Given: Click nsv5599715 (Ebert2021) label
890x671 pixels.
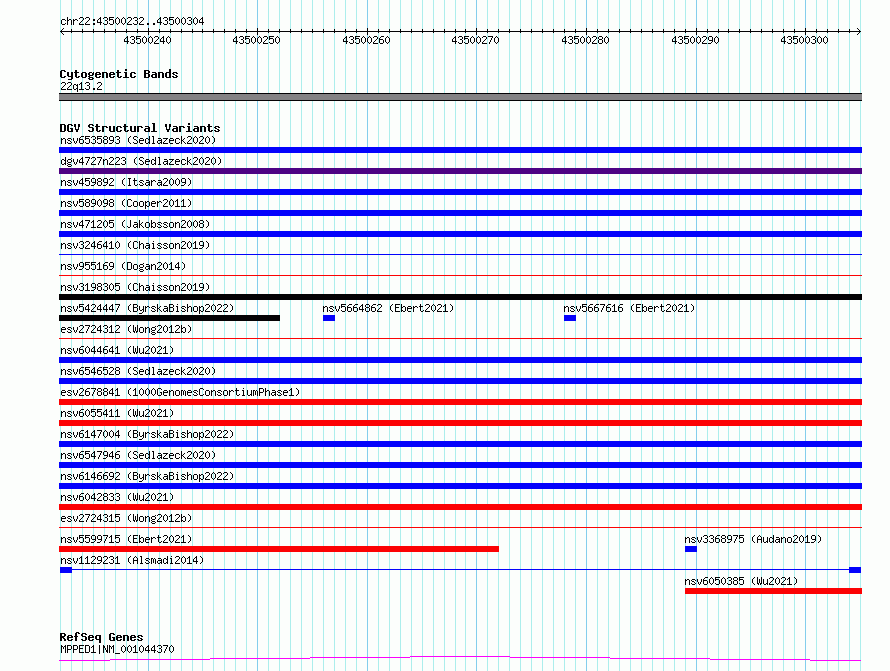Looking at the screenshot, I should click(126, 539).
